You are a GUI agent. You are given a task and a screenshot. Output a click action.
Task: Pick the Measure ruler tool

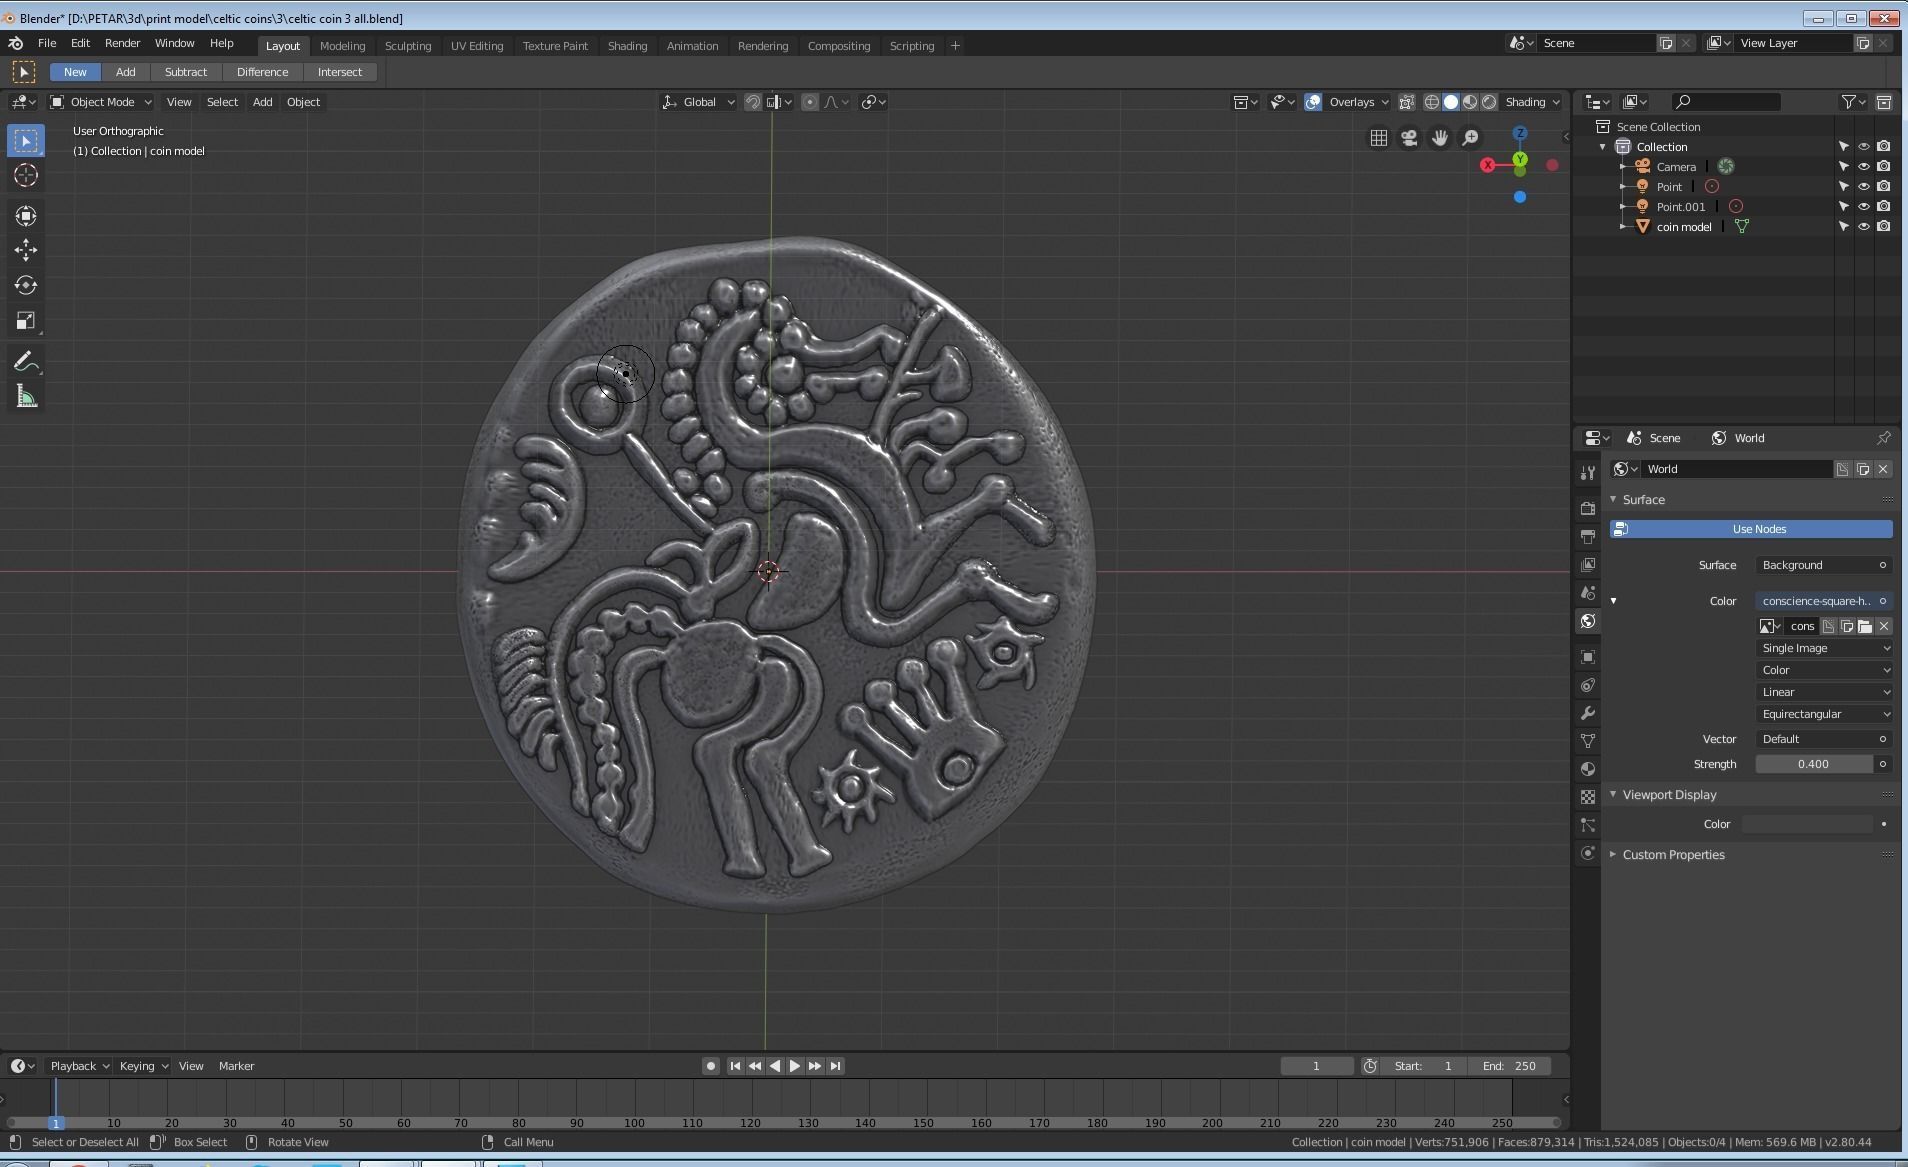point(26,397)
